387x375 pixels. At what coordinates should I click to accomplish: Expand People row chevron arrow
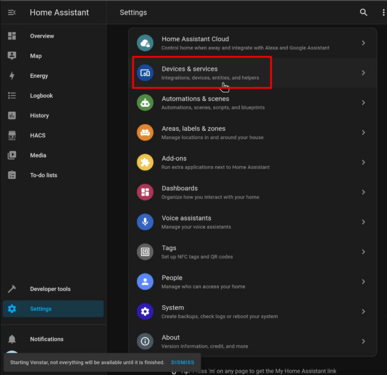[363, 282]
